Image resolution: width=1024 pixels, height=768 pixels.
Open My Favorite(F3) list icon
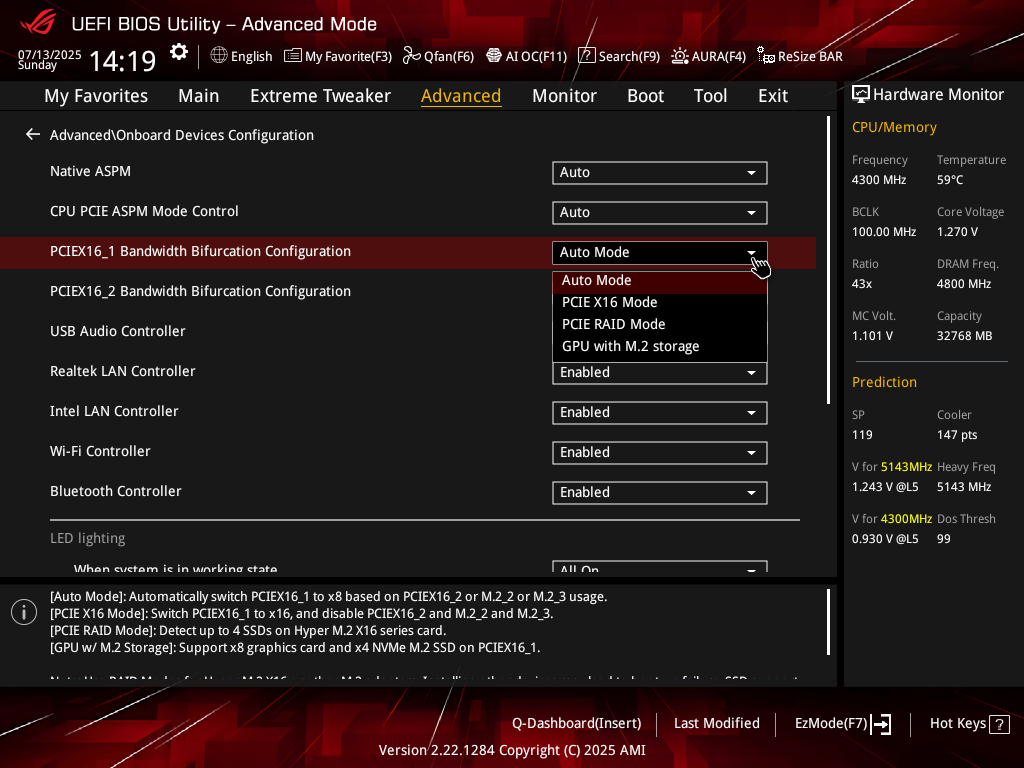click(293, 56)
